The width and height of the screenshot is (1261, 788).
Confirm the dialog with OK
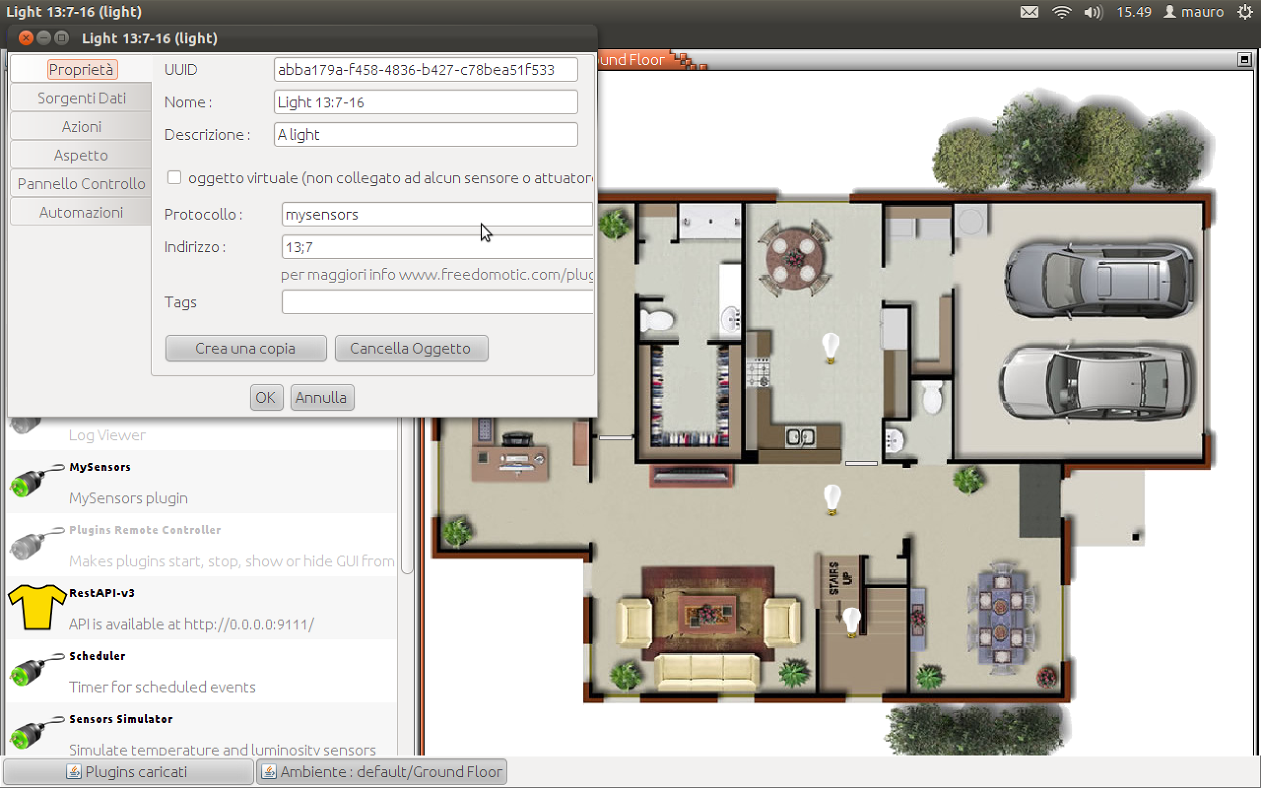coord(265,397)
